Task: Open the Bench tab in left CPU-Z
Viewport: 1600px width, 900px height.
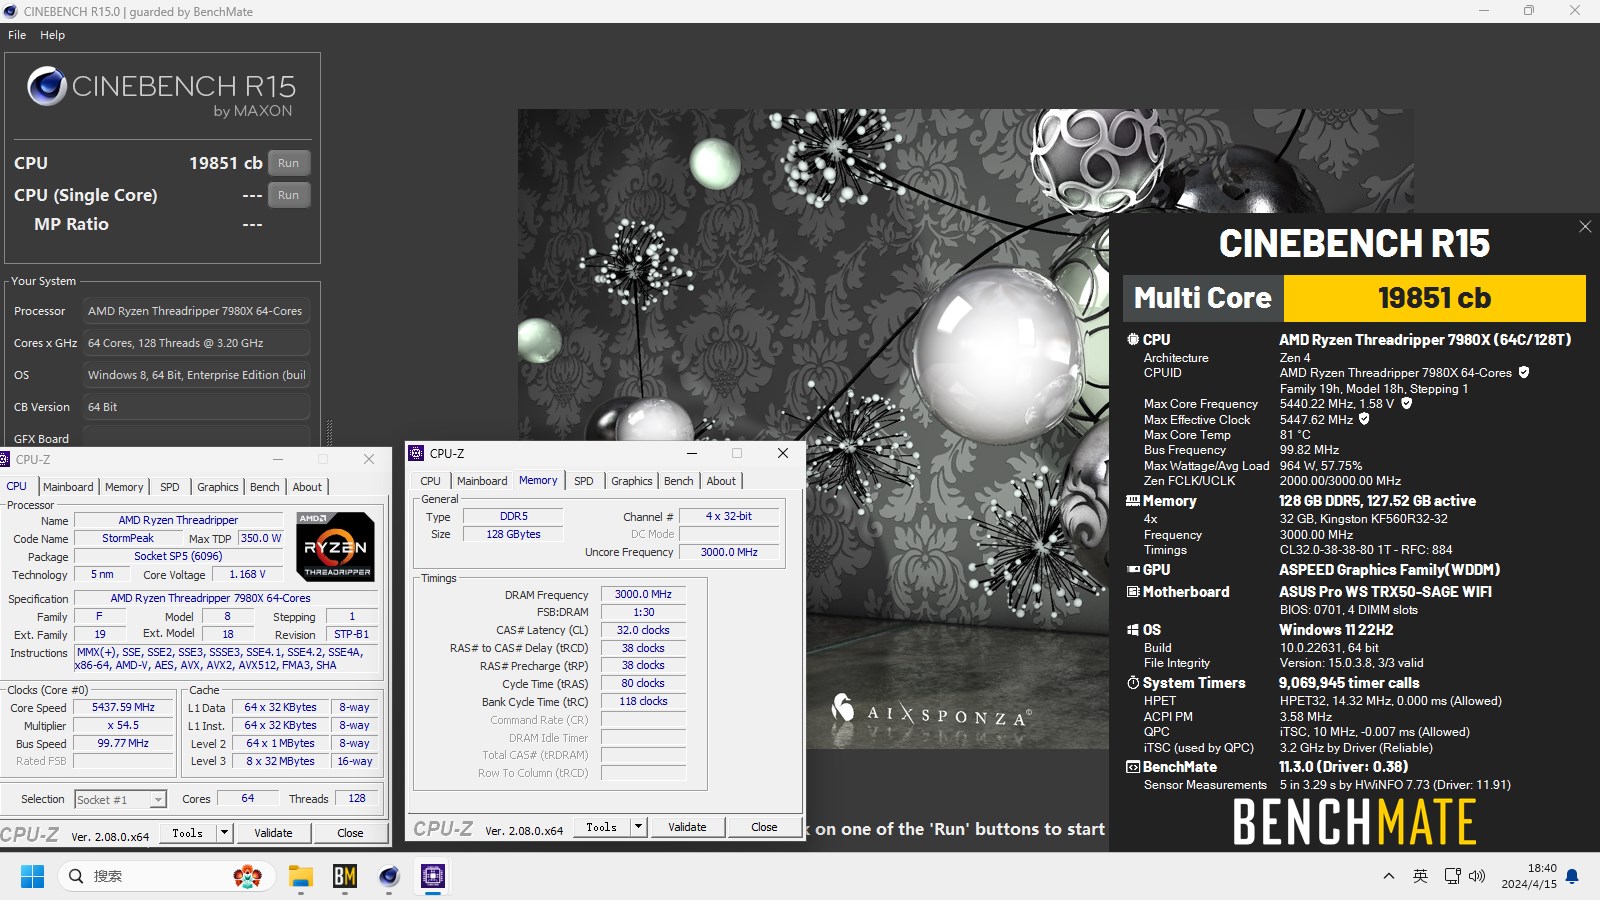Action: pyautogui.click(x=265, y=487)
